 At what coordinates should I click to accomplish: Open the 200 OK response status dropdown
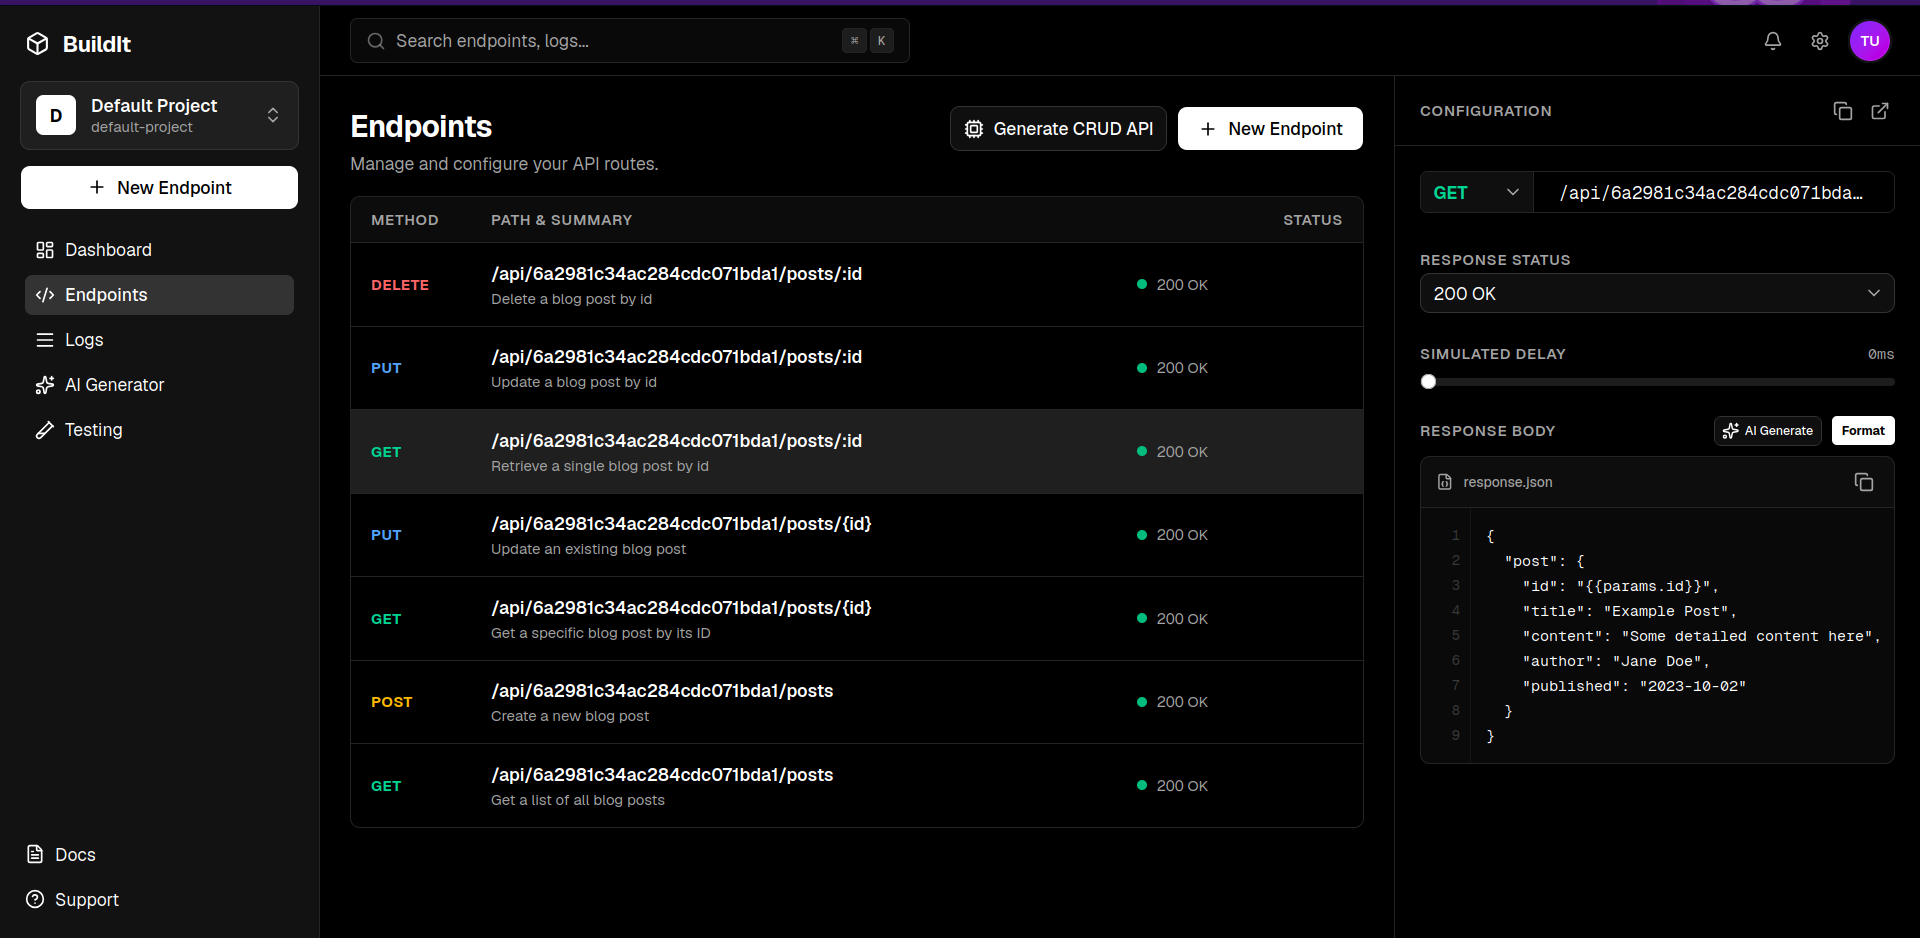pyautogui.click(x=1657, y=294)
